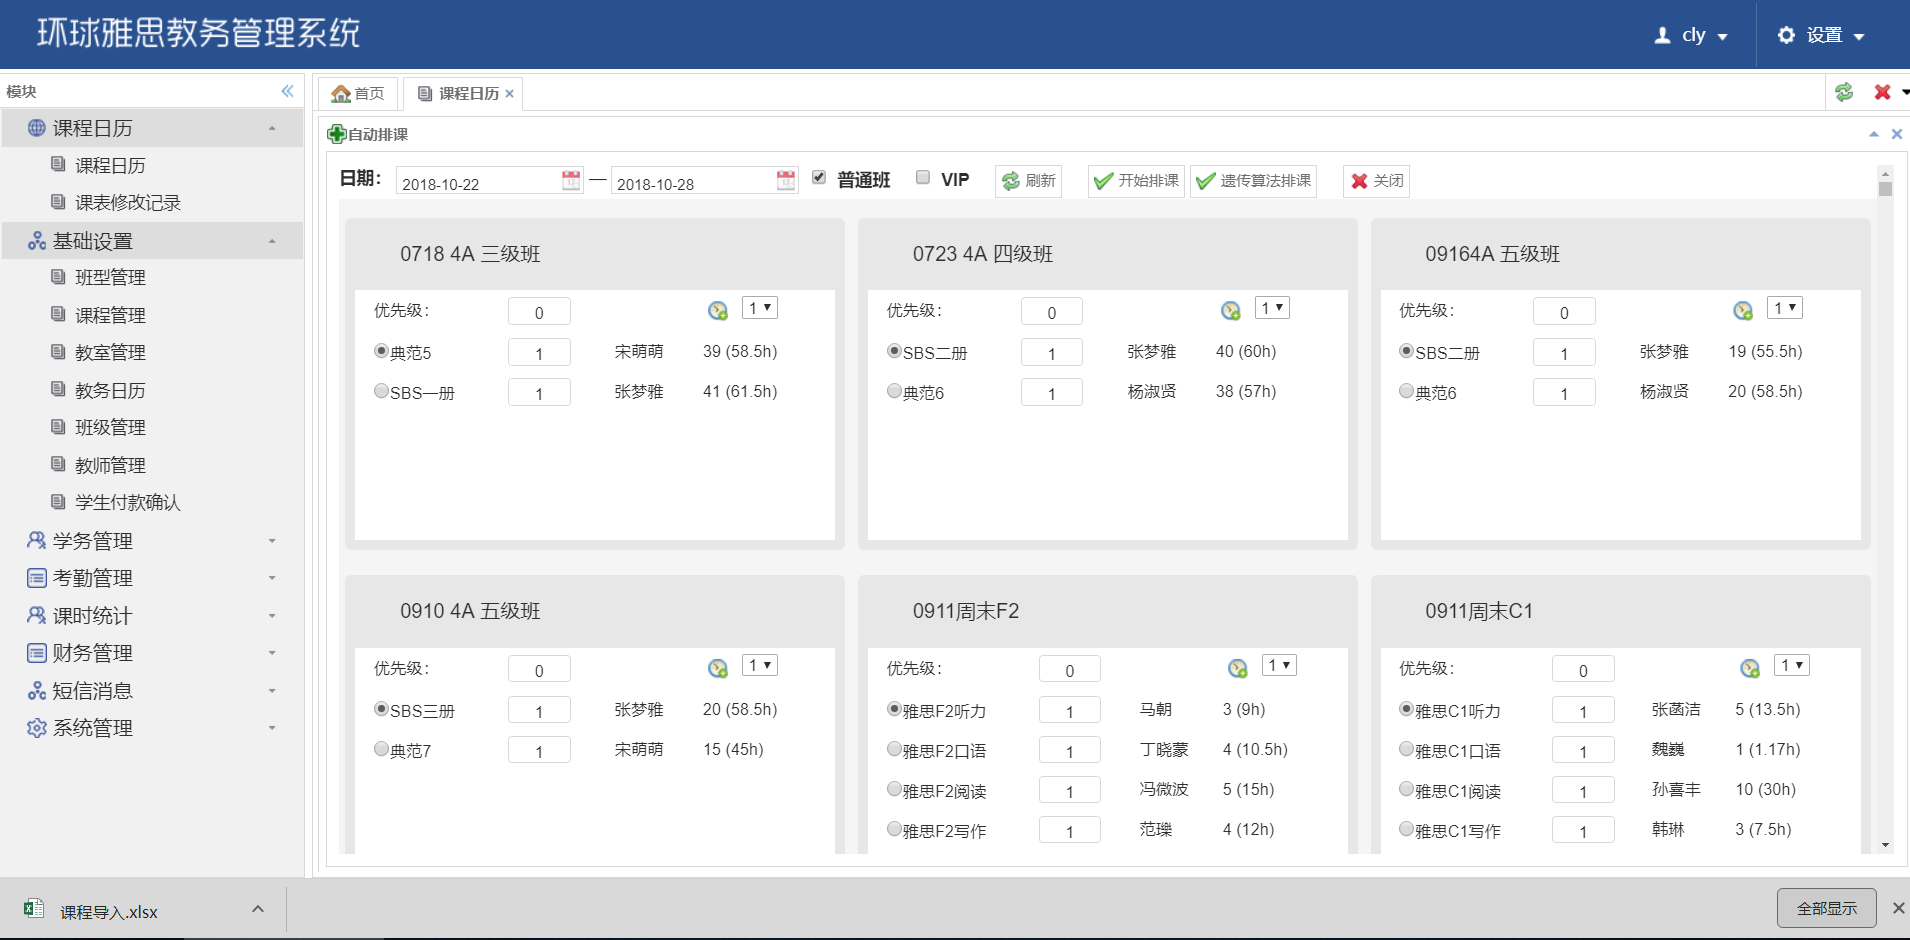Viewport: 1910px width, 940px height.
Task: Open the end date calendar picker icon
Action: click(786, 180)
